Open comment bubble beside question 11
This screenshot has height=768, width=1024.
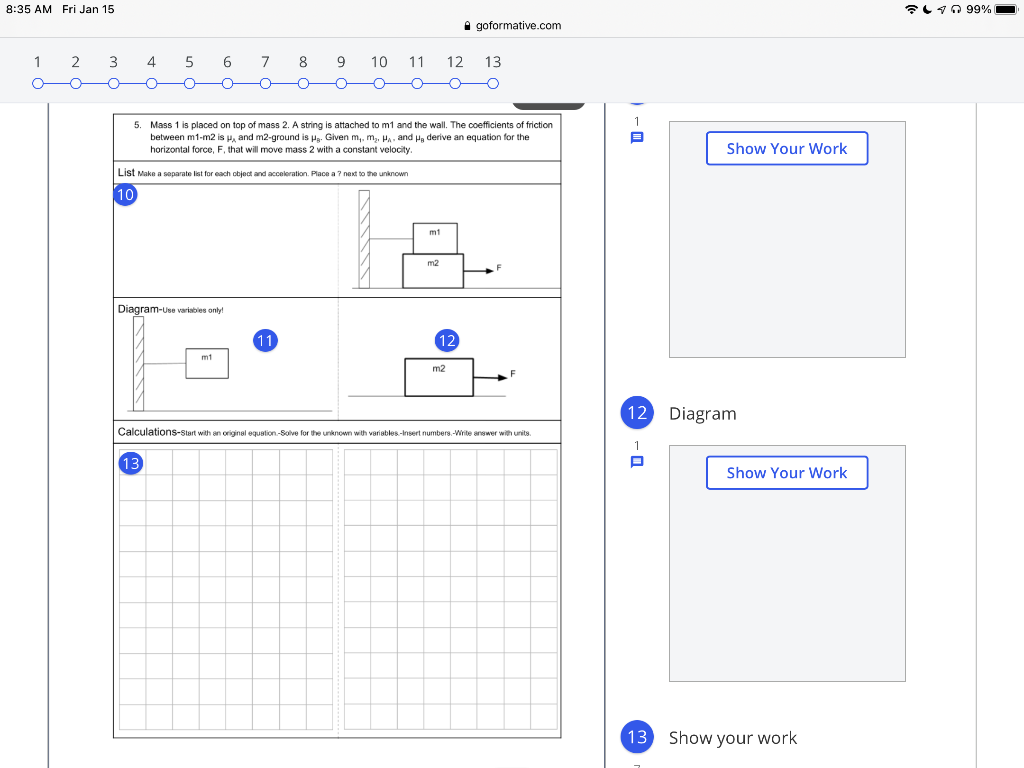[x=636, y=137]
